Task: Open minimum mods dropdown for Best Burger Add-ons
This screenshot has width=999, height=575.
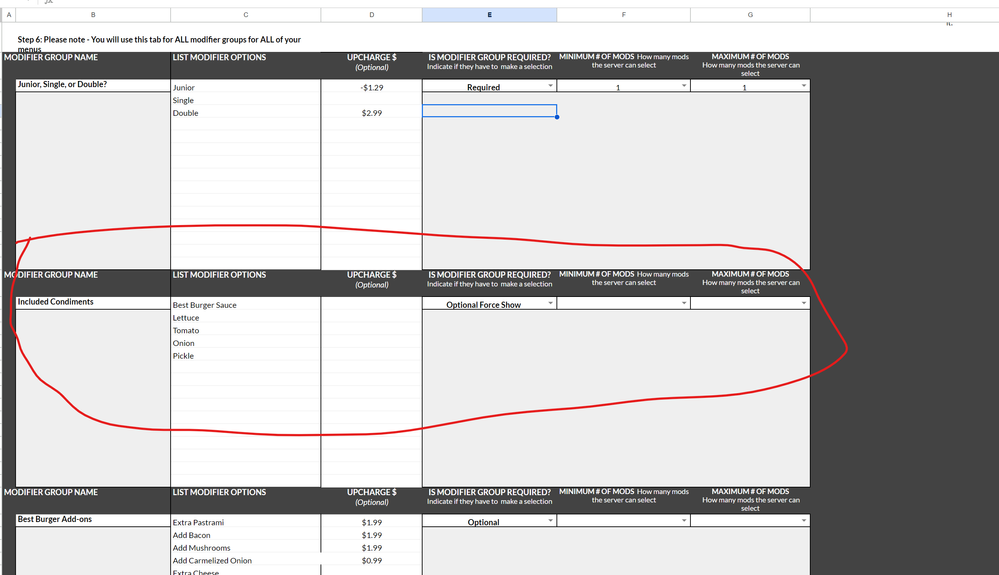Action: 684,522
